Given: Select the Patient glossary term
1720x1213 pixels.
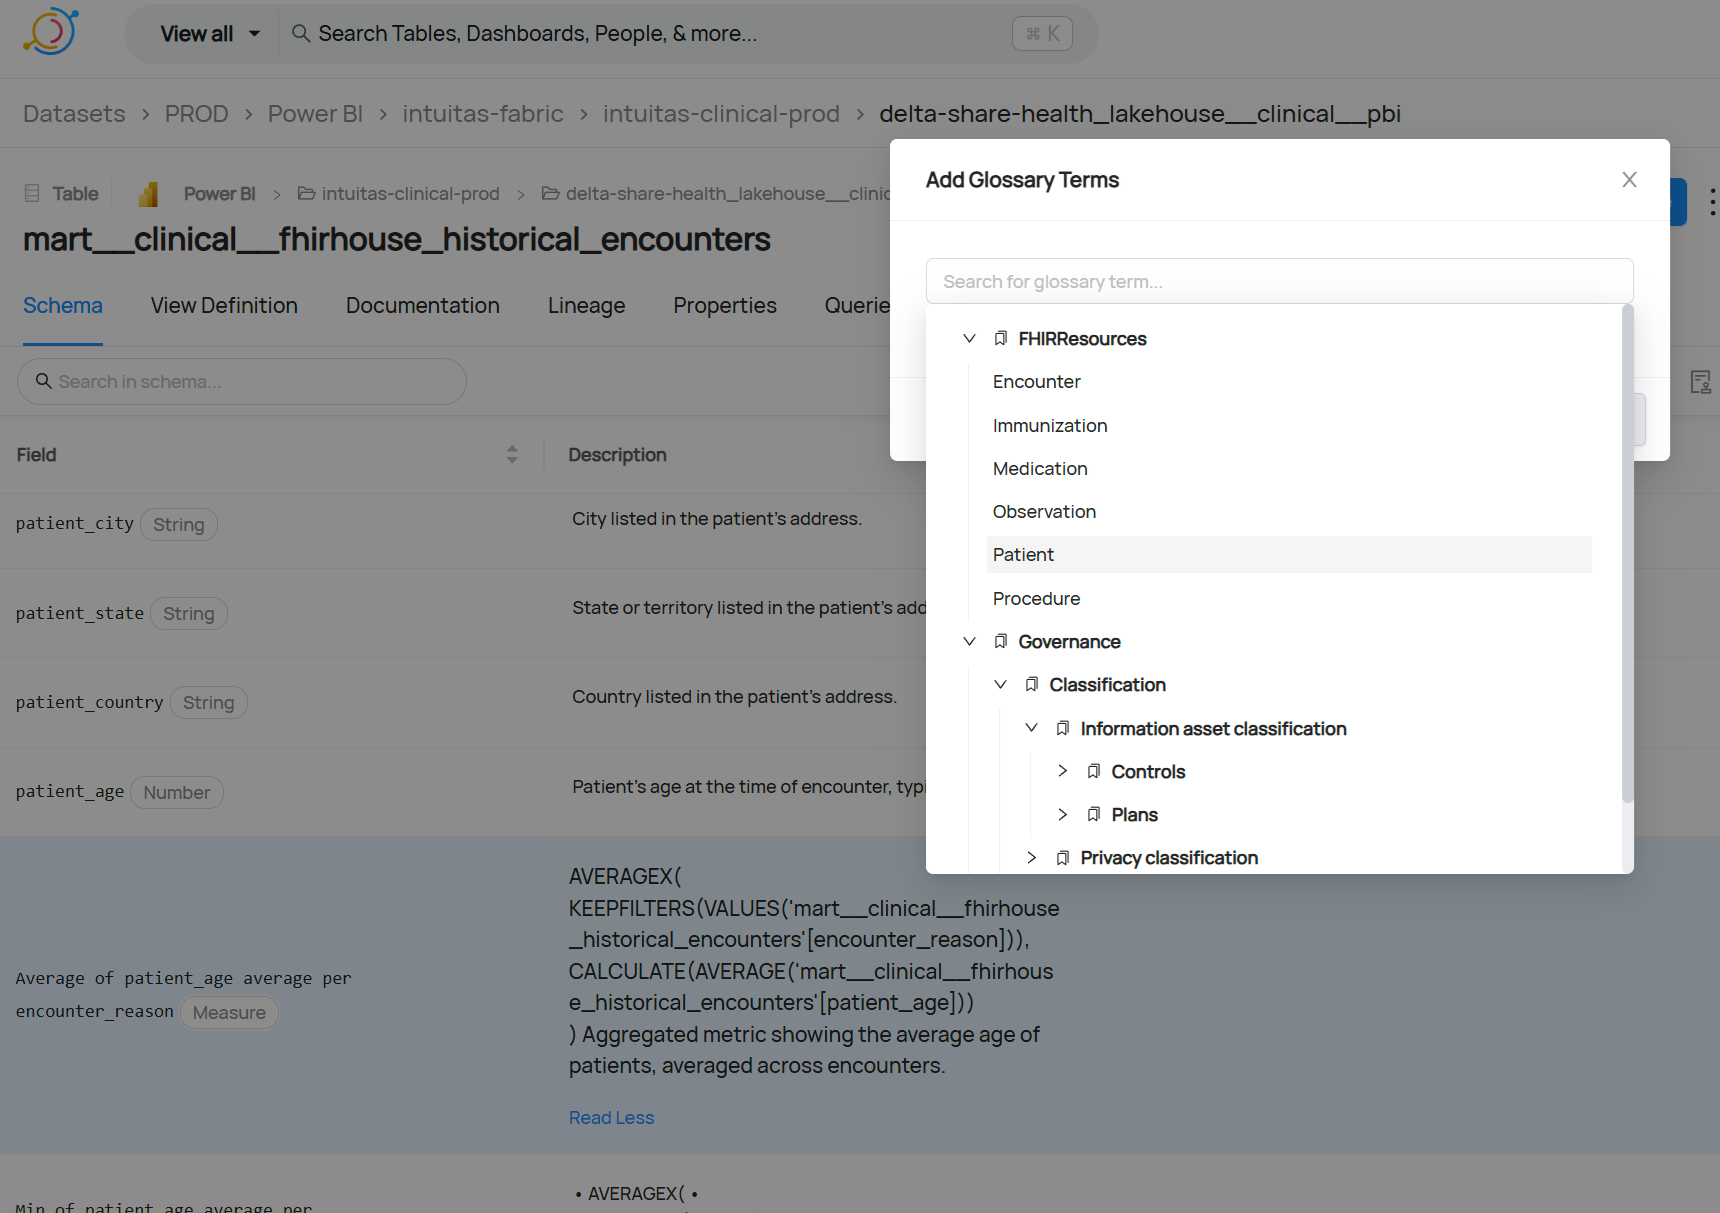Looking at the screenshot, I should [x=1023, y=555].
